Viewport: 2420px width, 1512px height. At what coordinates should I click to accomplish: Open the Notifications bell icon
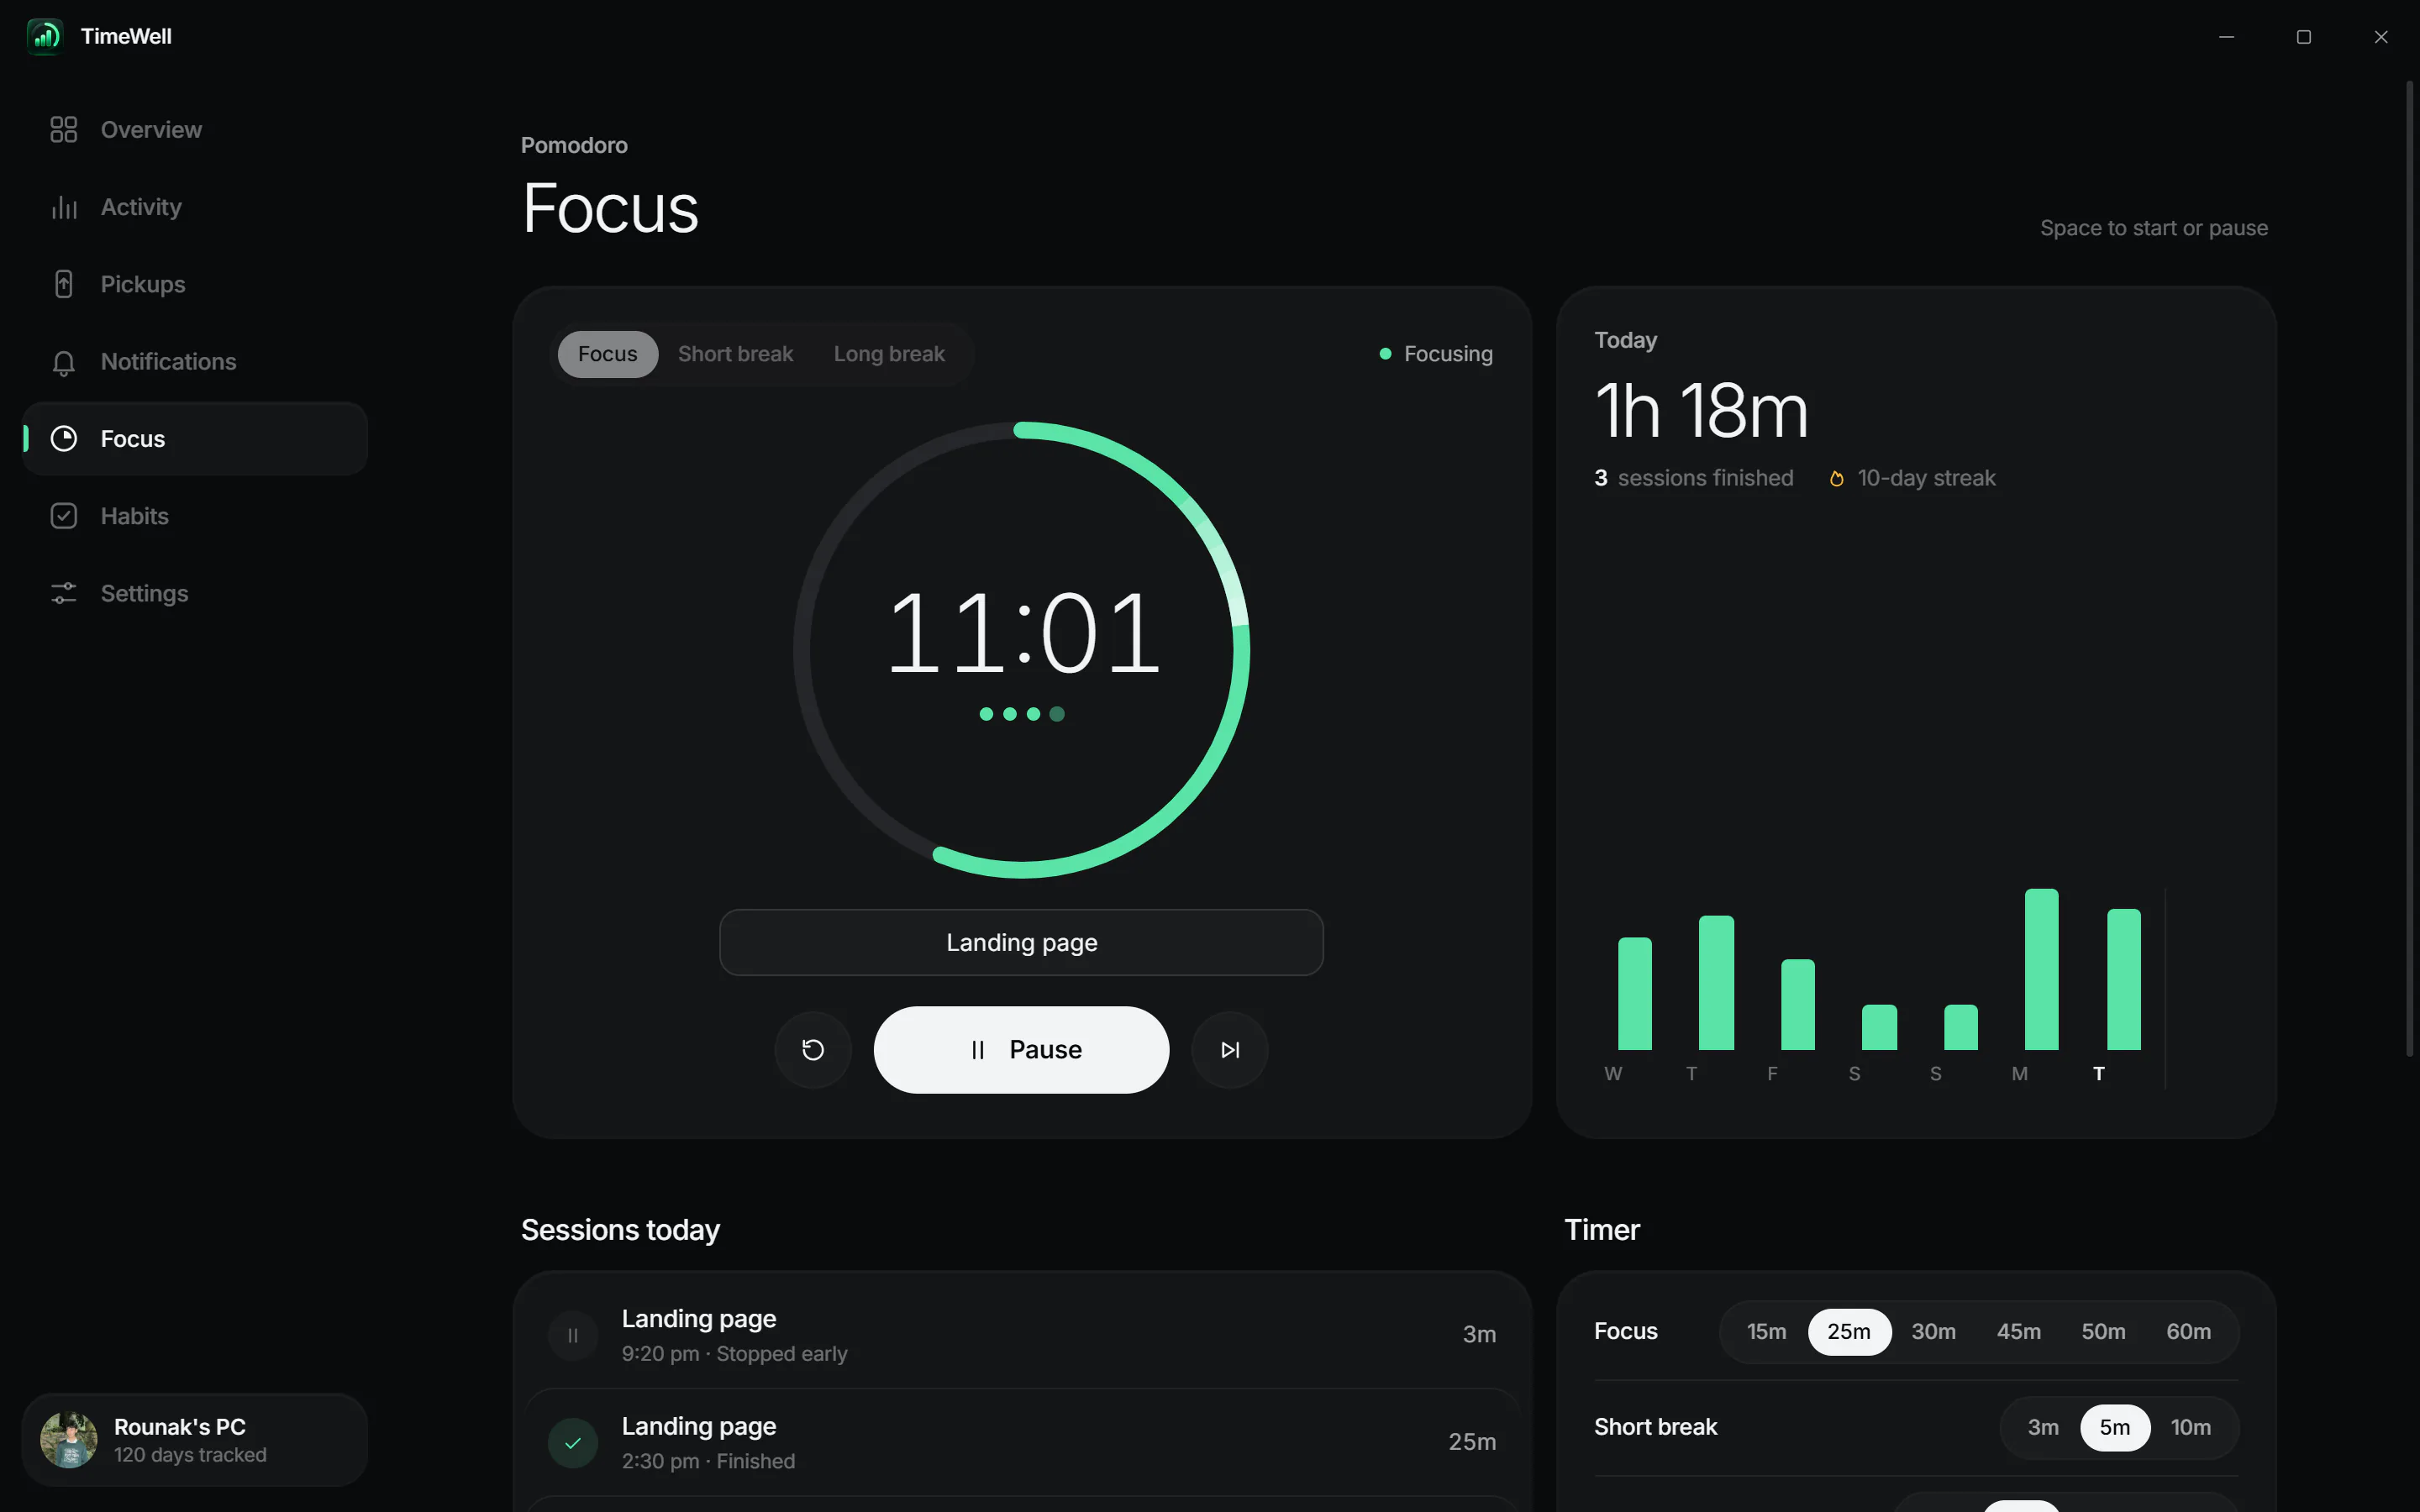(x=64, y=362)
